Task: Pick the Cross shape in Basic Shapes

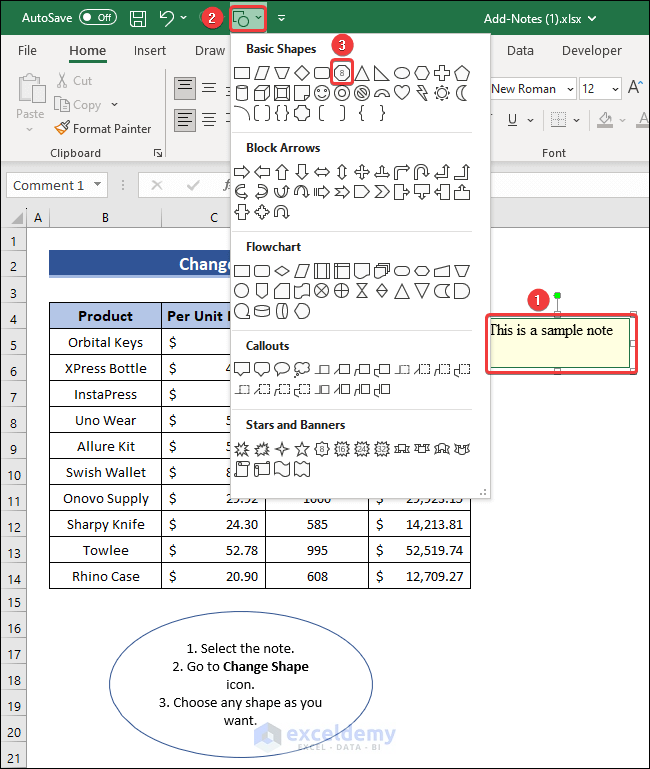Action: tap(442, 73)
